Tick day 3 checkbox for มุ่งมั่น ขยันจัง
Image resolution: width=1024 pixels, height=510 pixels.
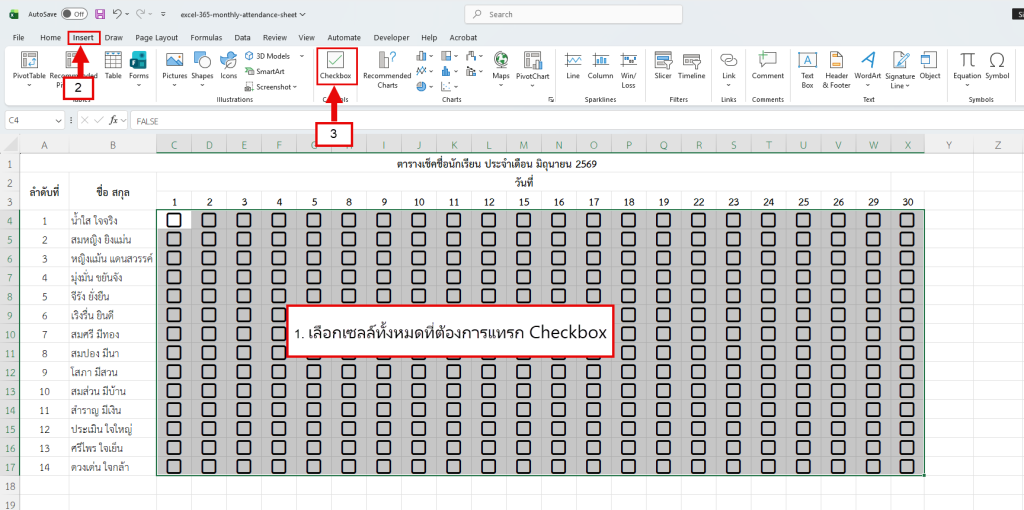coord(244,277)
